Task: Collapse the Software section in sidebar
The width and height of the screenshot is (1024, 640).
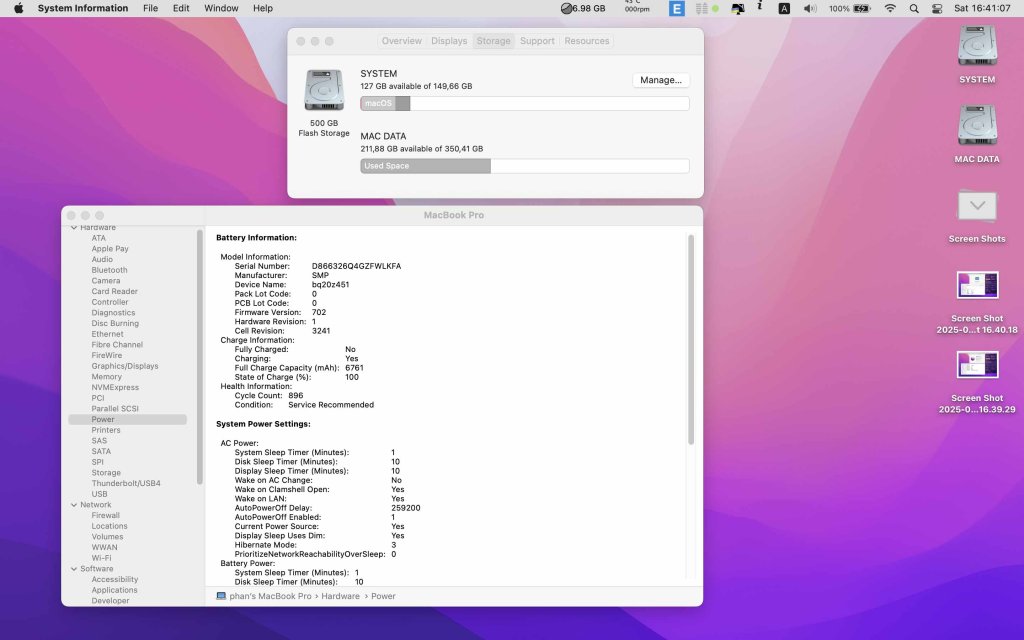Action: tap(73, 569)
